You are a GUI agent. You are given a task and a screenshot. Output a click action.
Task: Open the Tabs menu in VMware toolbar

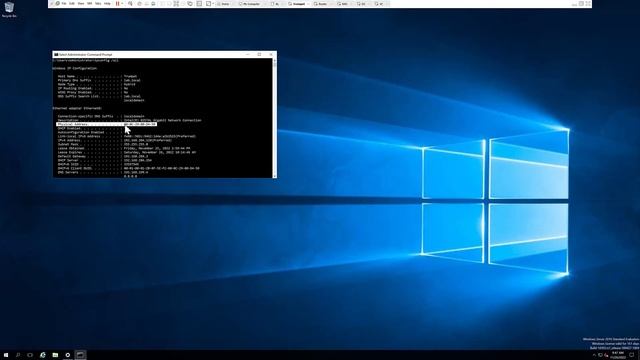(x=98, y=4)
